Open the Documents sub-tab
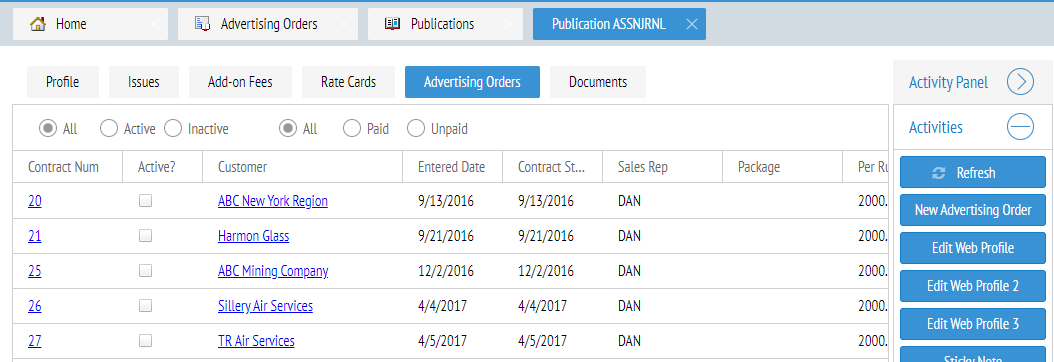 598,82
